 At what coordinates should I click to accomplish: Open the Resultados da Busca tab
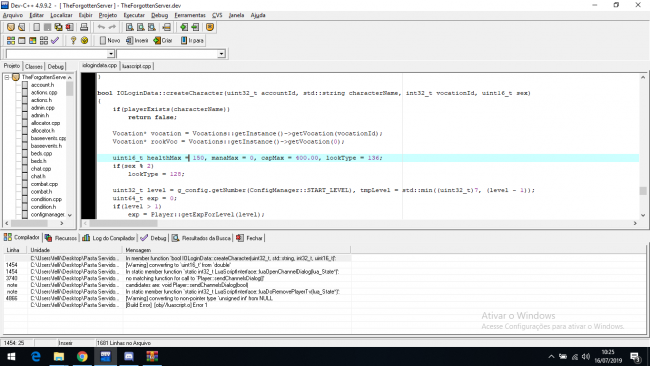[201, 238]
